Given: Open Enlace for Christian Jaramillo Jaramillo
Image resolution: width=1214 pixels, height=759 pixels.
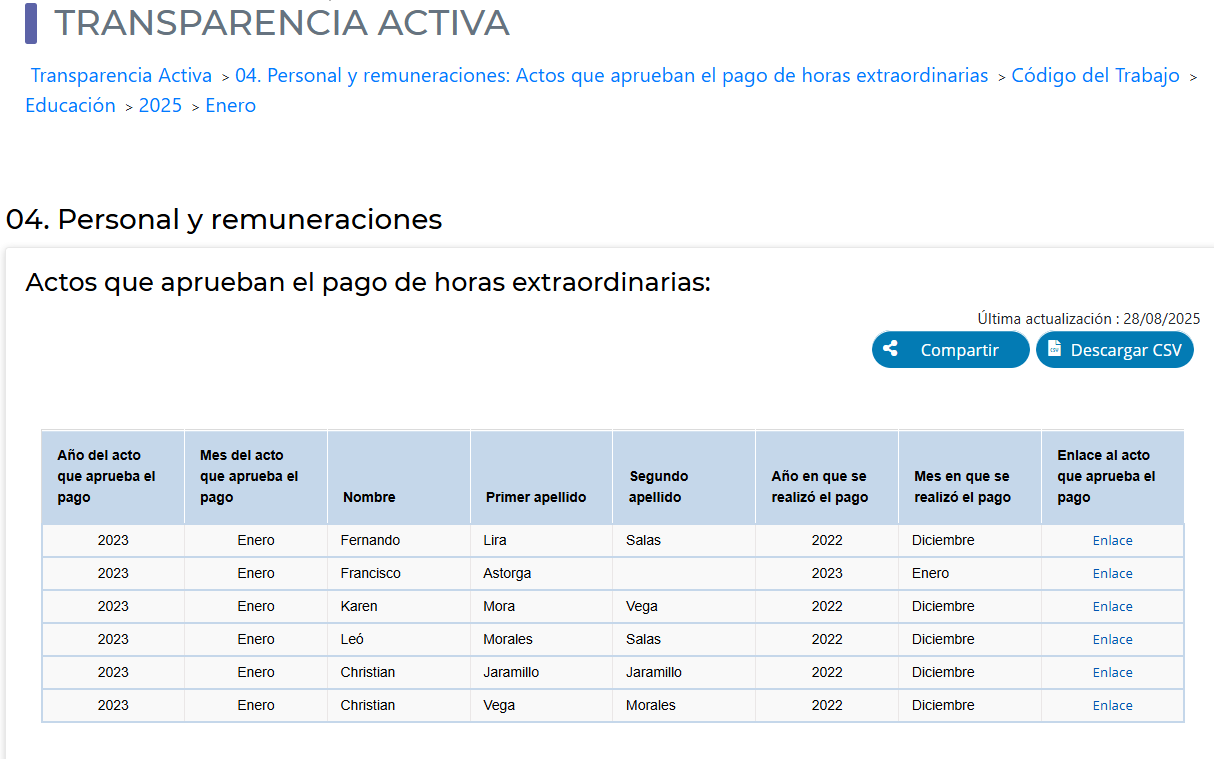Looking at the screenshot, I should pyautogui.click(x=1112, y=672).
